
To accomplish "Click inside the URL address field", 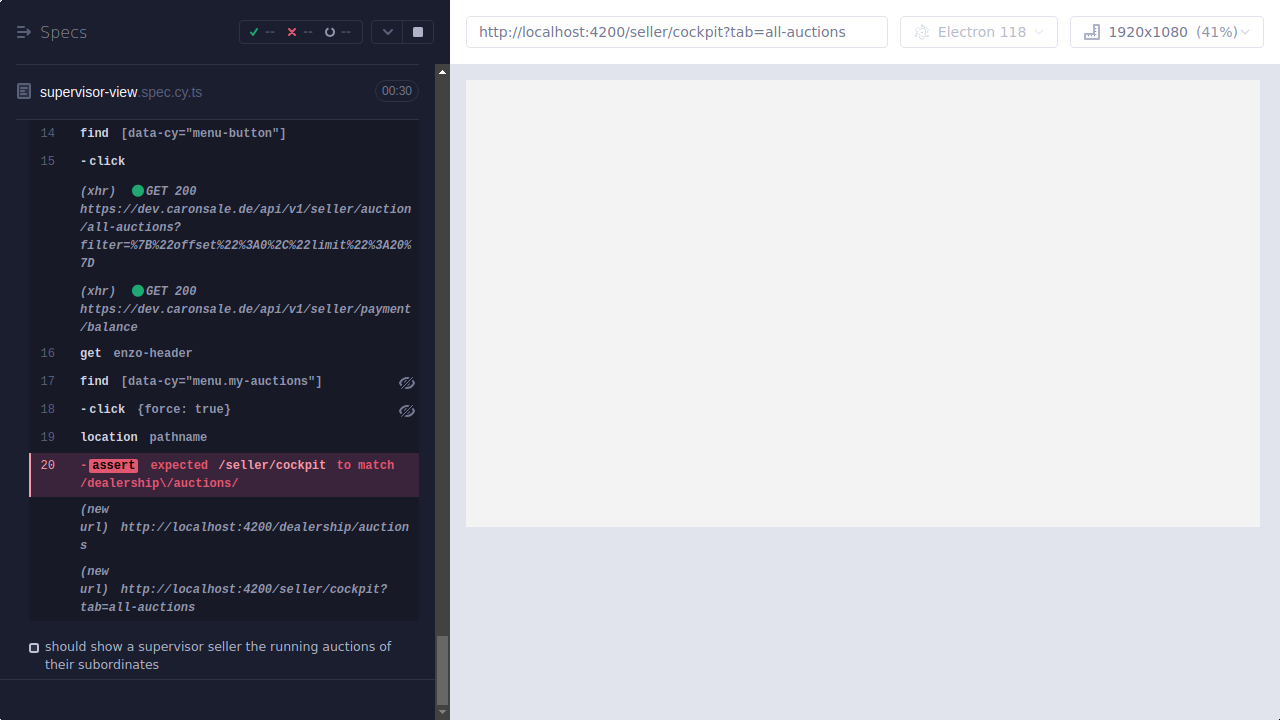I will [676, 31].
